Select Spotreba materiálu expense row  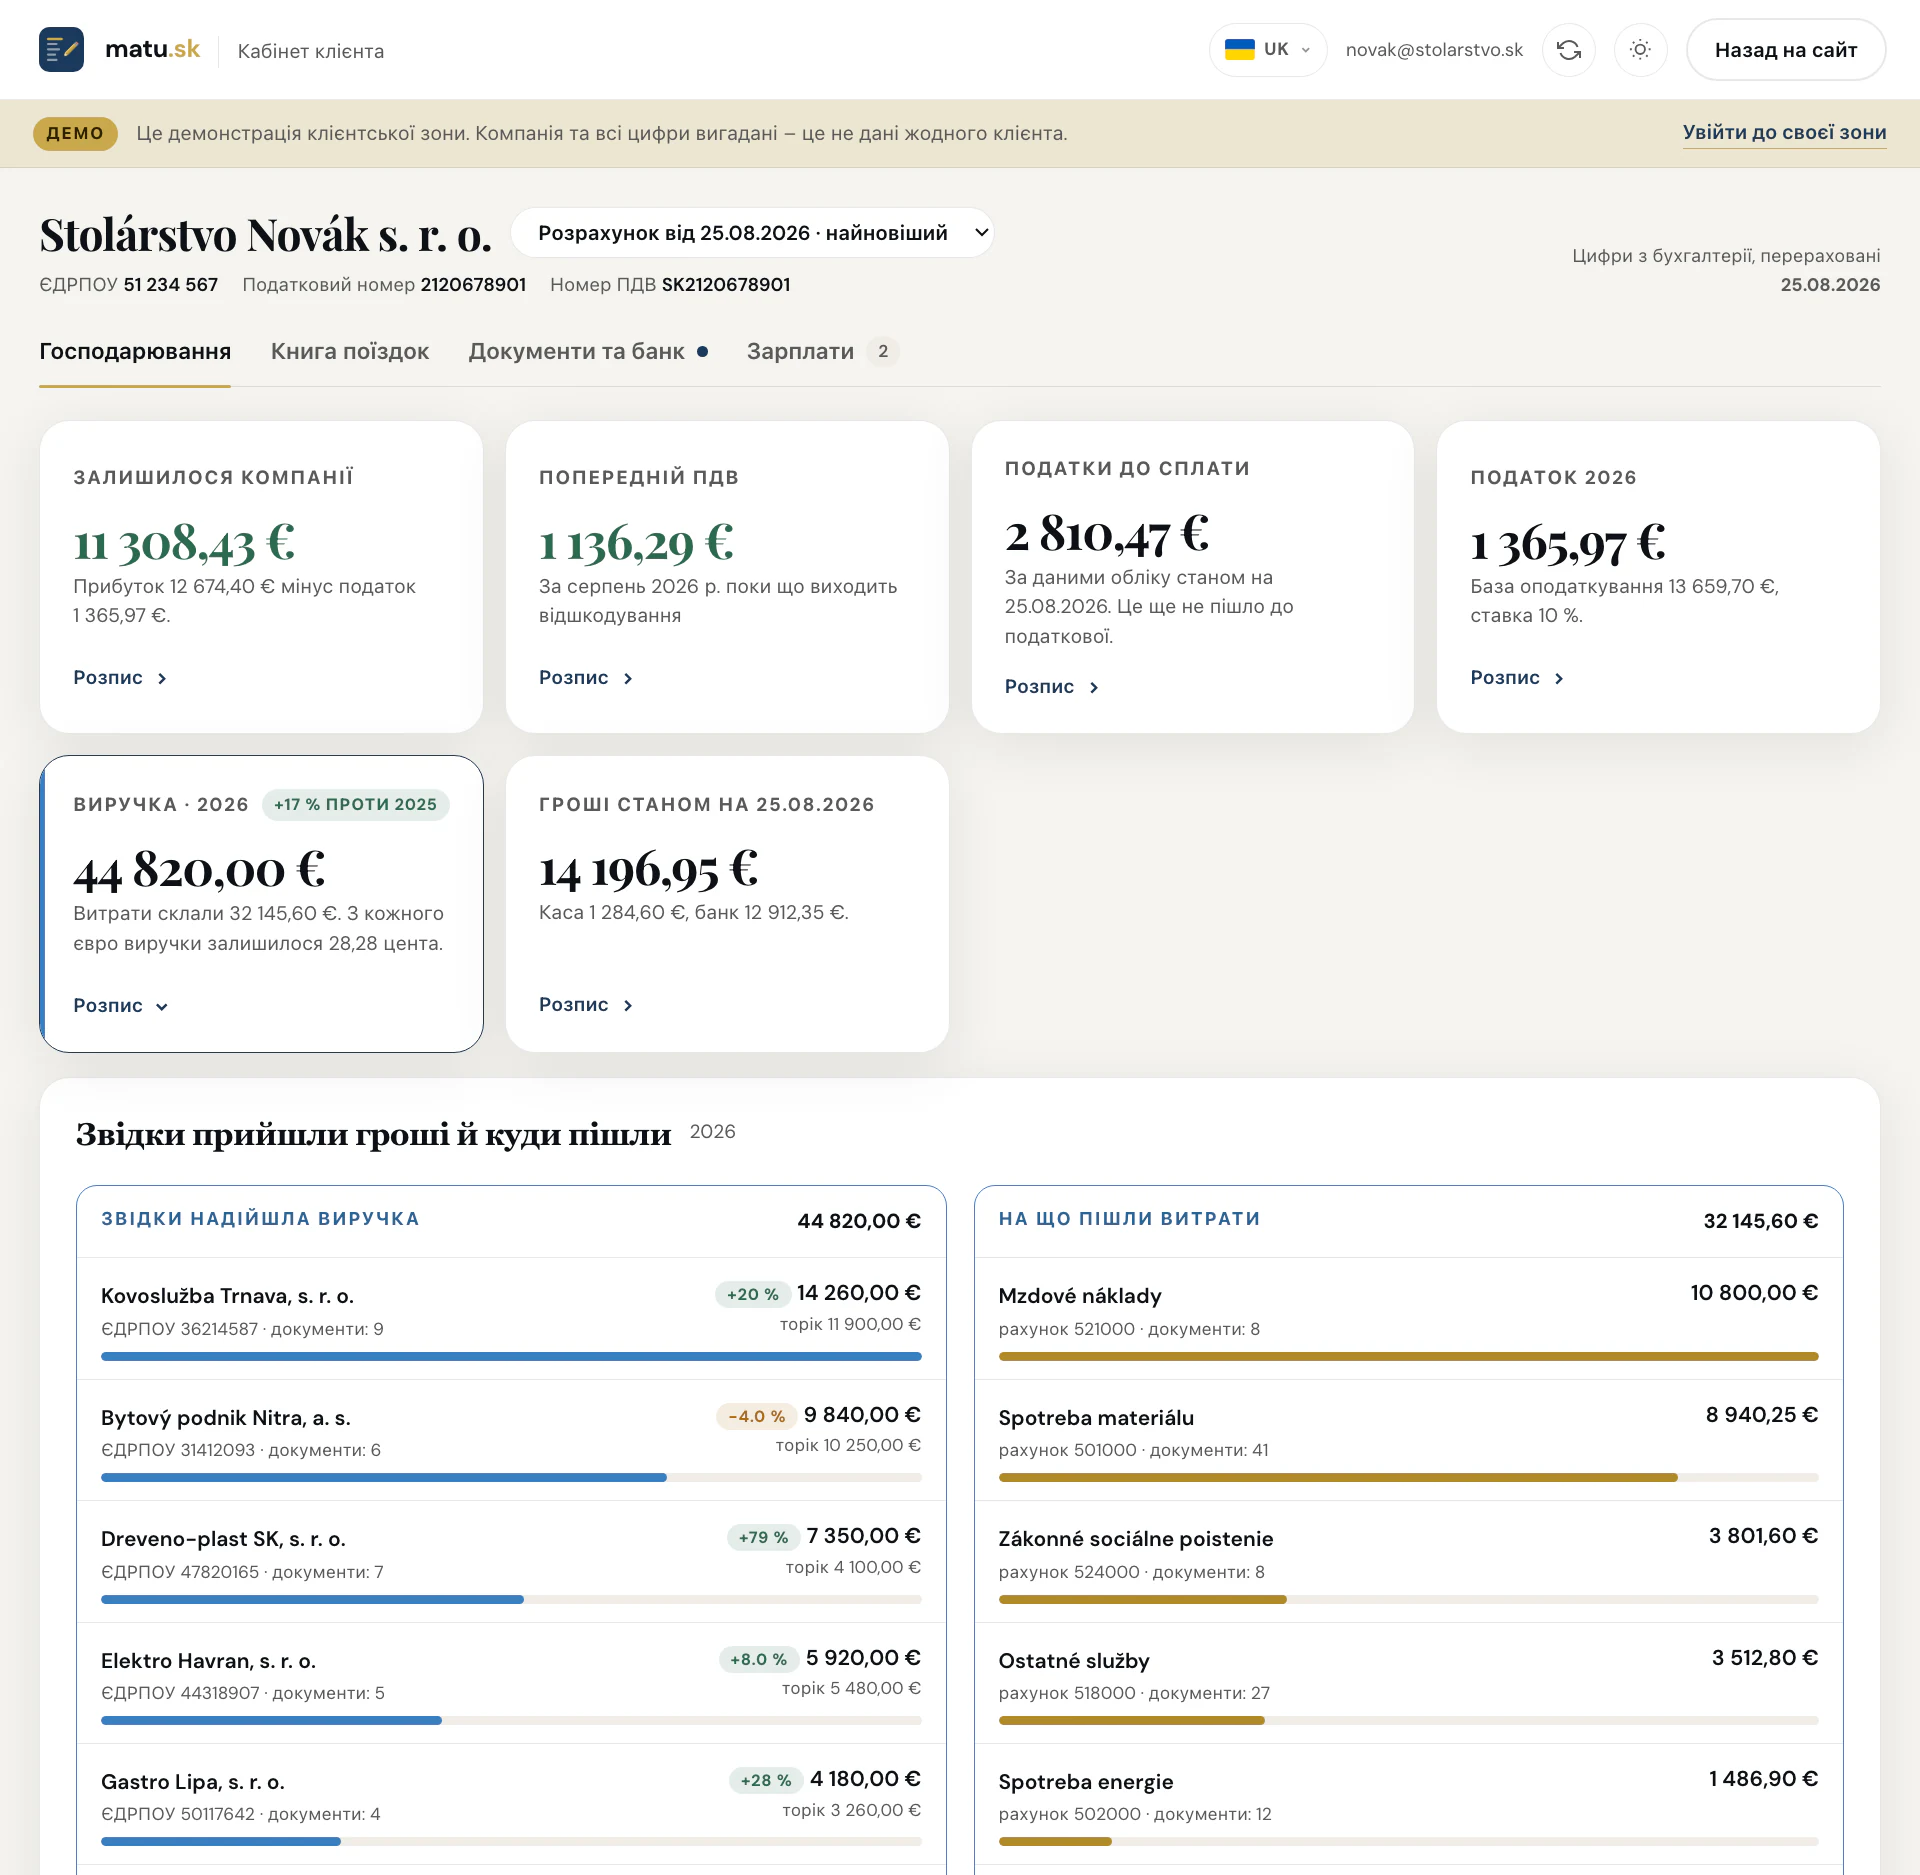1408,1441
